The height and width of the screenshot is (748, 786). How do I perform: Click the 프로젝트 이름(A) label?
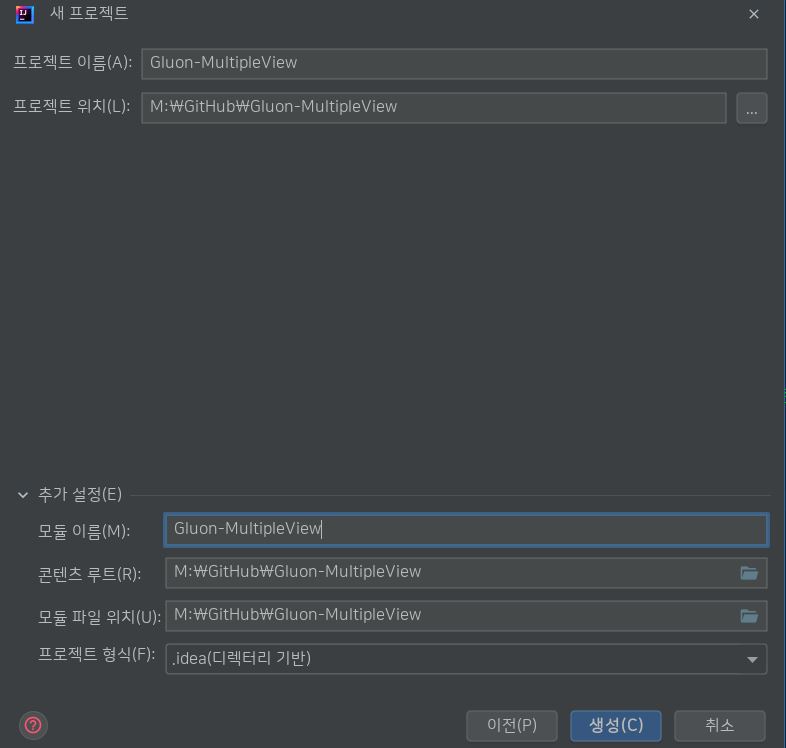click(x=73, y=63)
